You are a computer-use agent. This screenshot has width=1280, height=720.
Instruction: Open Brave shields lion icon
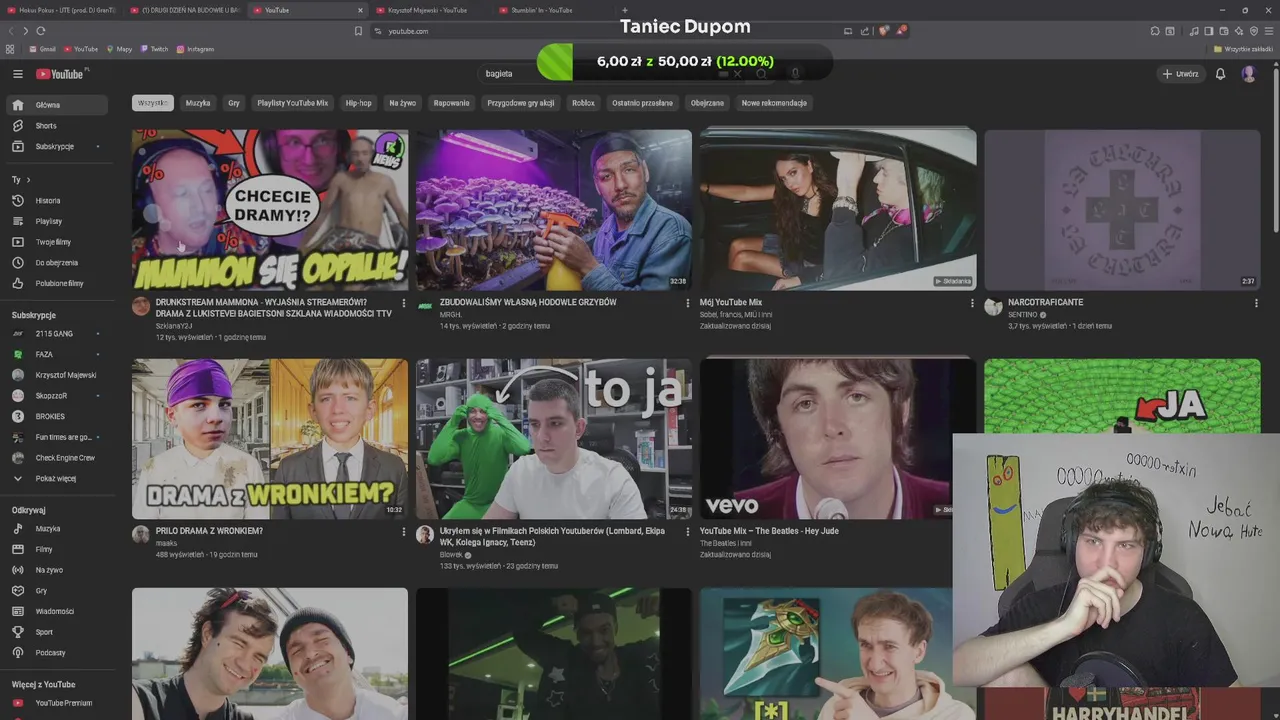[x=884, y=31]
